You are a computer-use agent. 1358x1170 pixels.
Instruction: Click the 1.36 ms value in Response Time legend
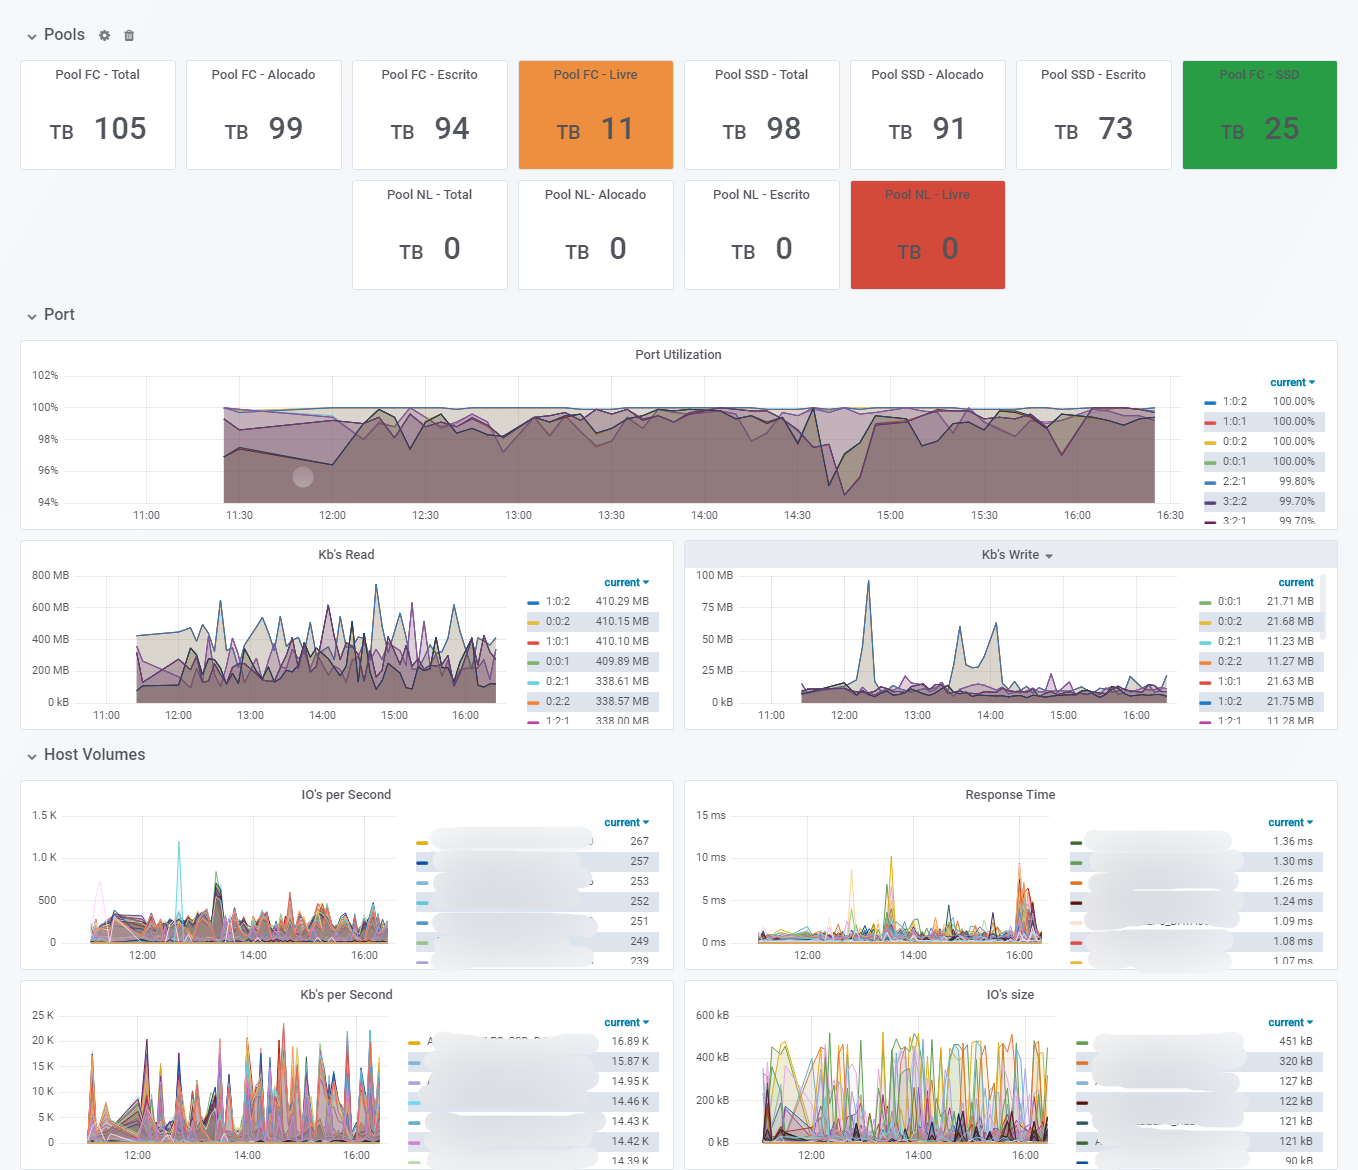pyautogui.click(x=1293, y=842)
